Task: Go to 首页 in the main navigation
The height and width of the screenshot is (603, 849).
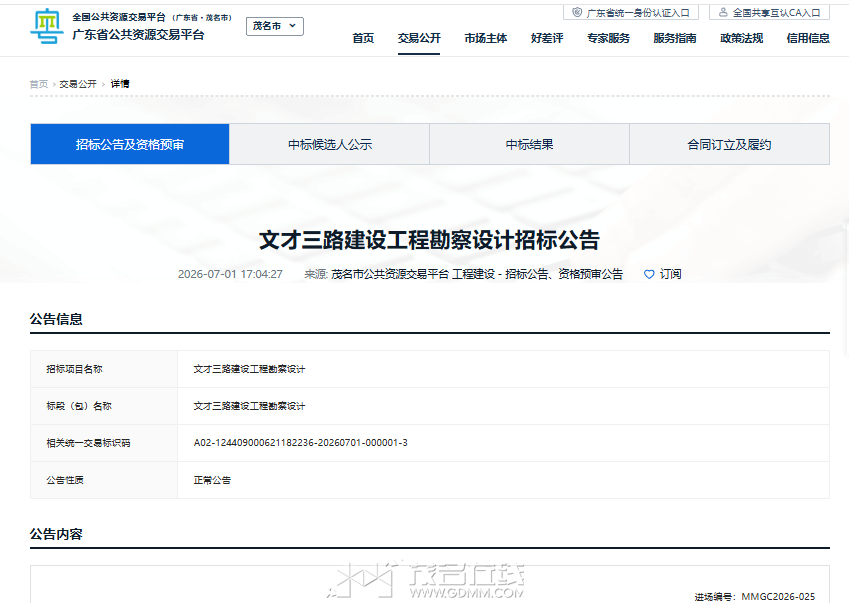Action: click(363, 38)
